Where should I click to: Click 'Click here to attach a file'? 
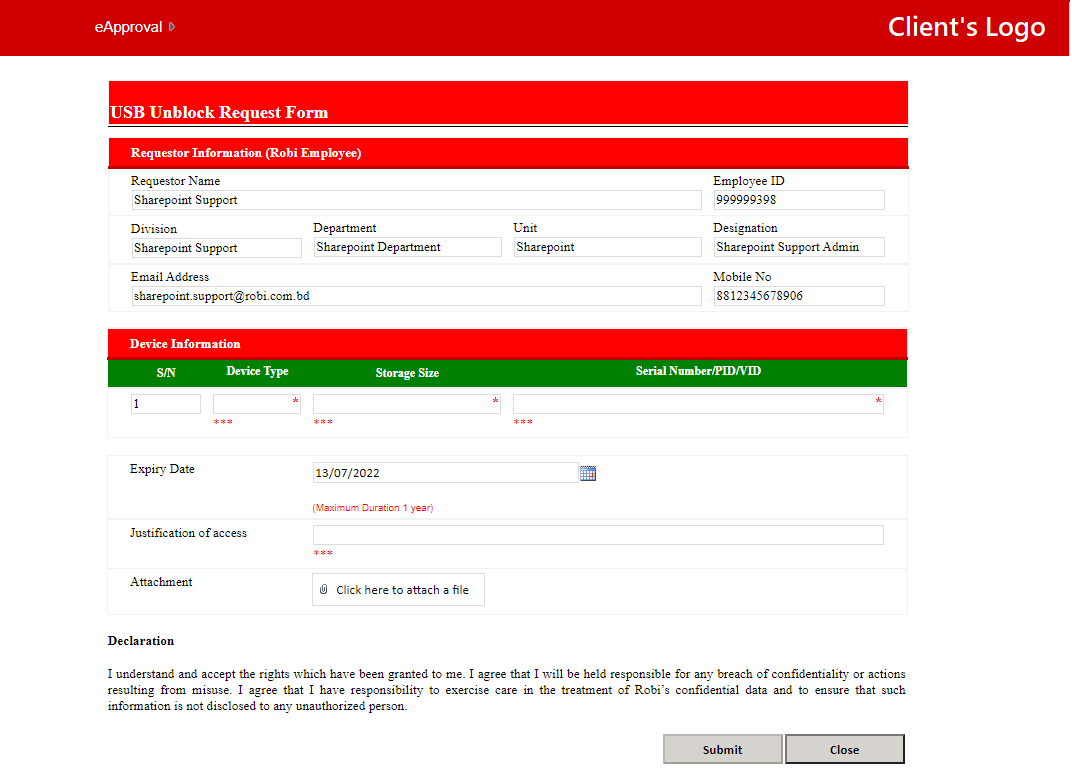[402, 590]
